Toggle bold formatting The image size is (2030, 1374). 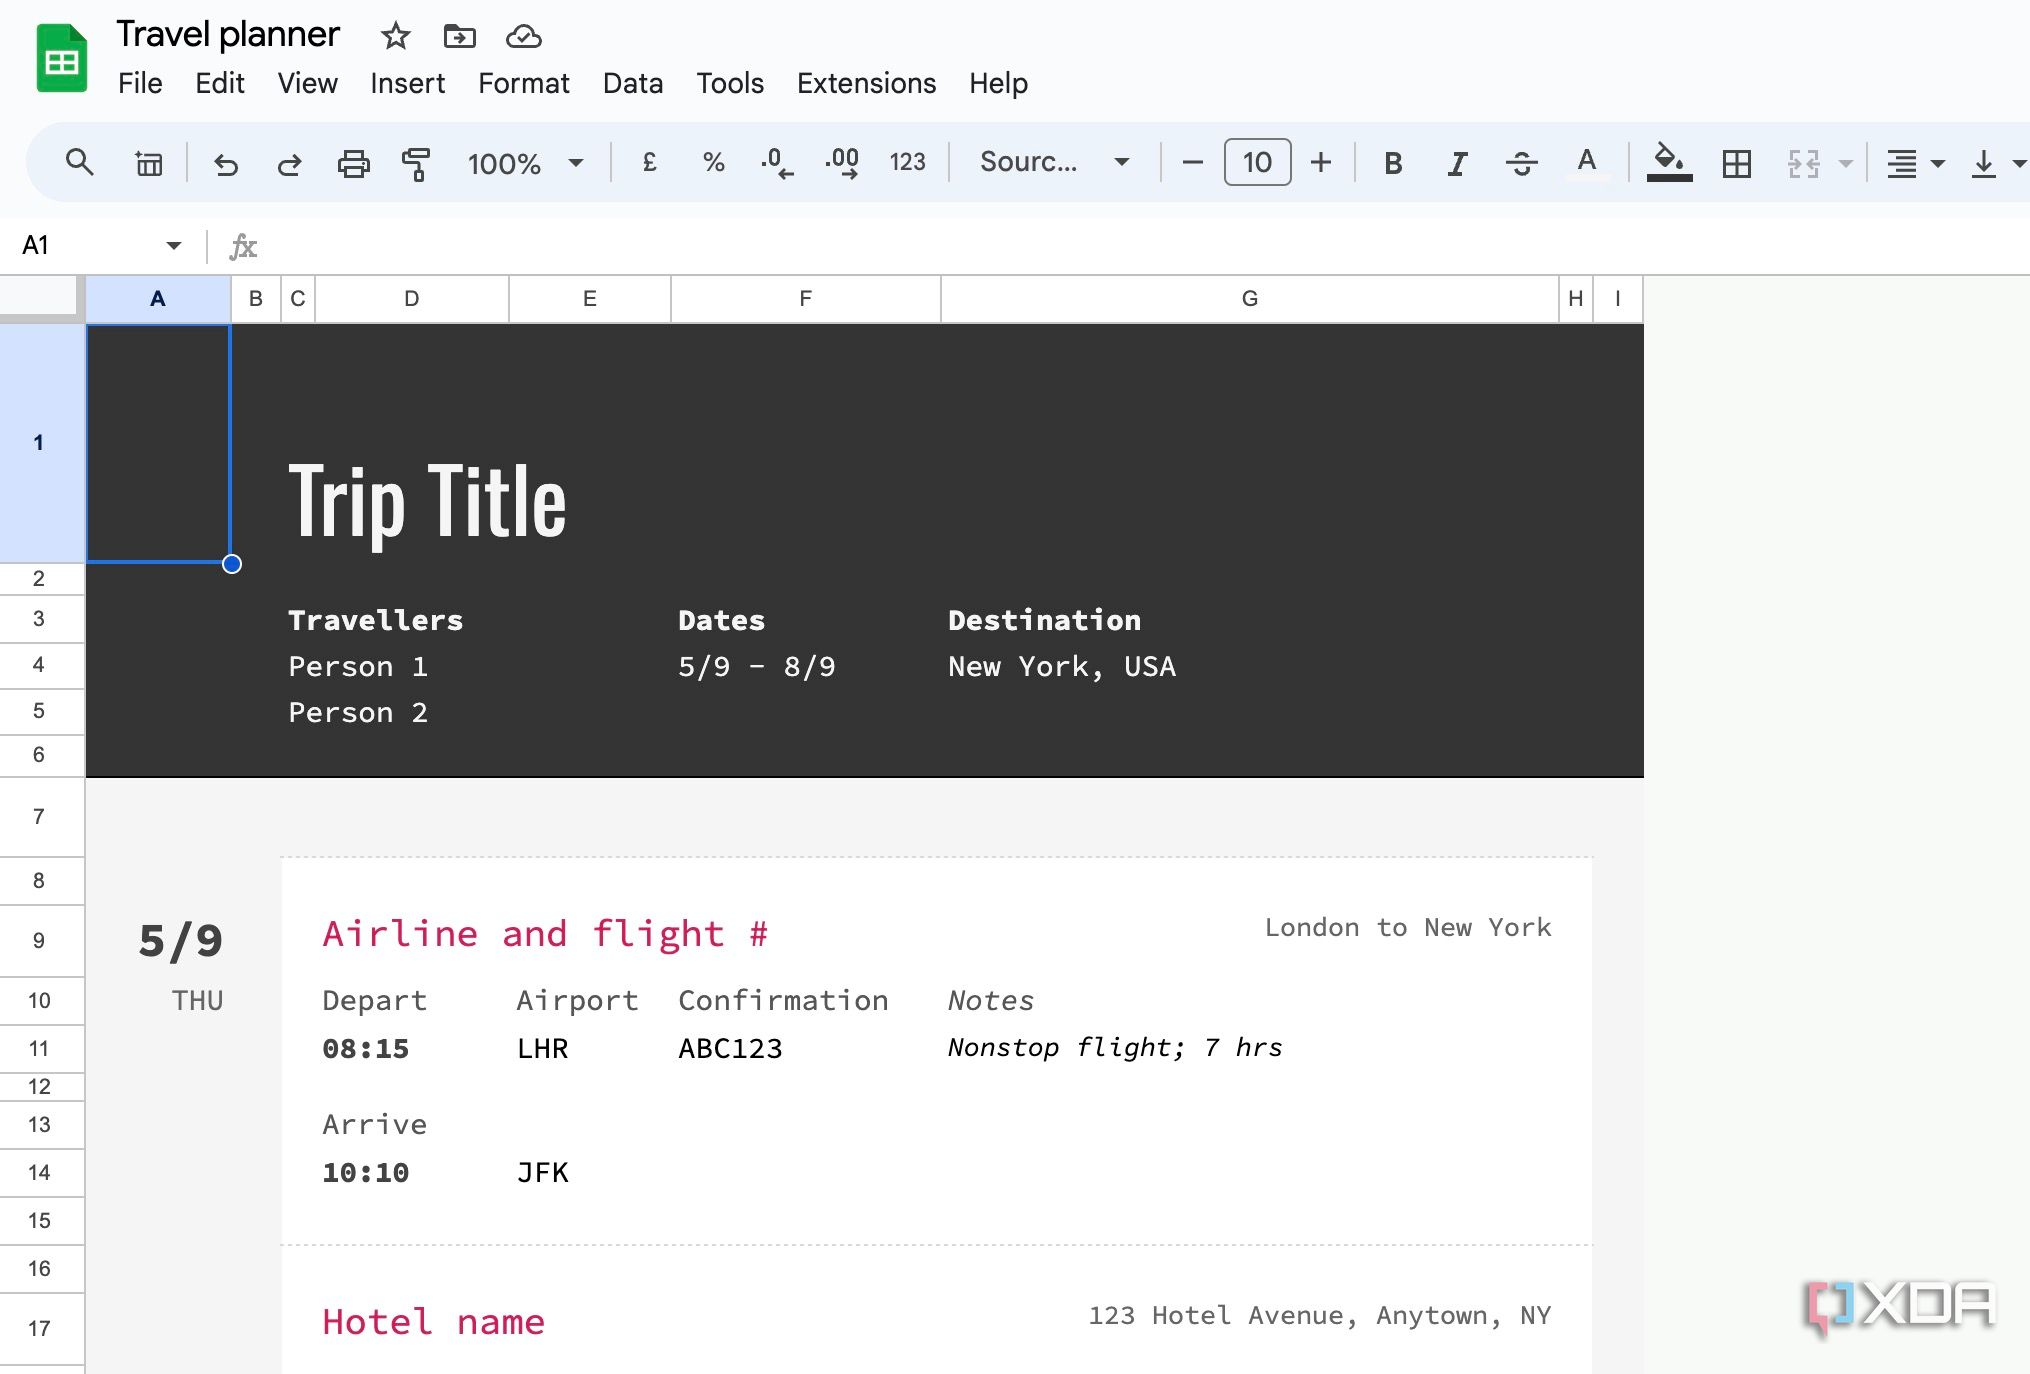click(1393, 163)
